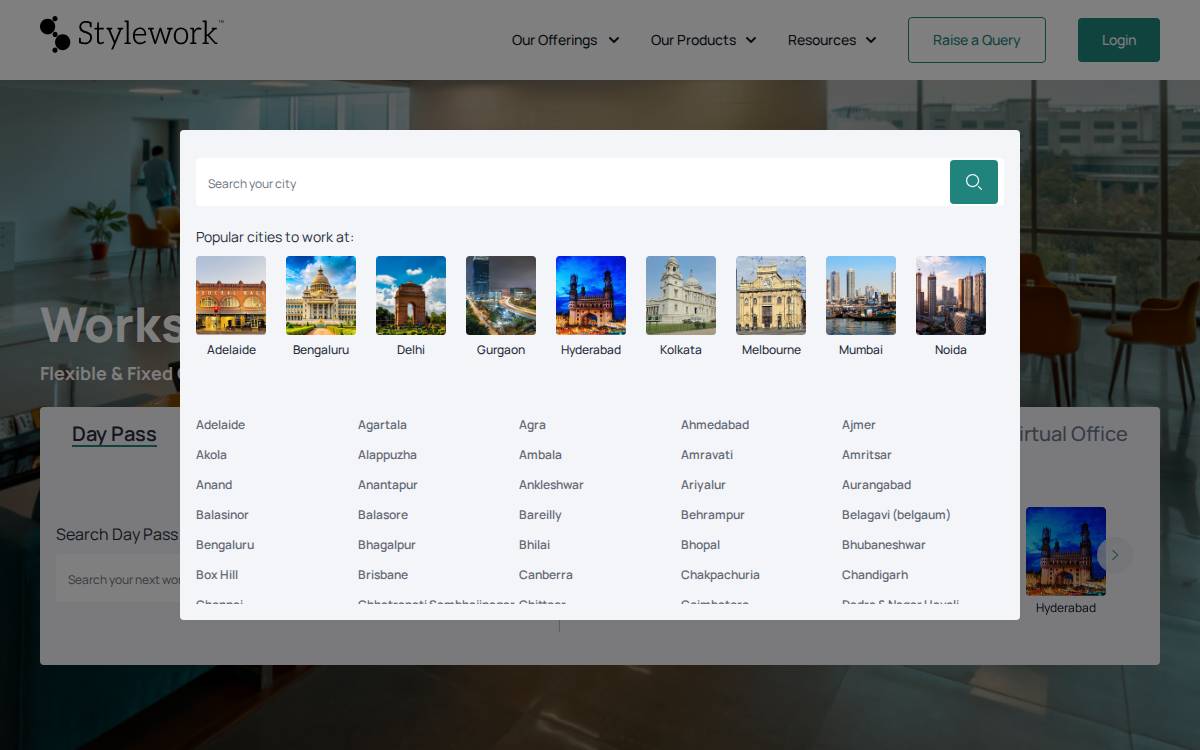Expand the Our Offerings menu
Screen dimensions: 1200x750
pos(565,40)
